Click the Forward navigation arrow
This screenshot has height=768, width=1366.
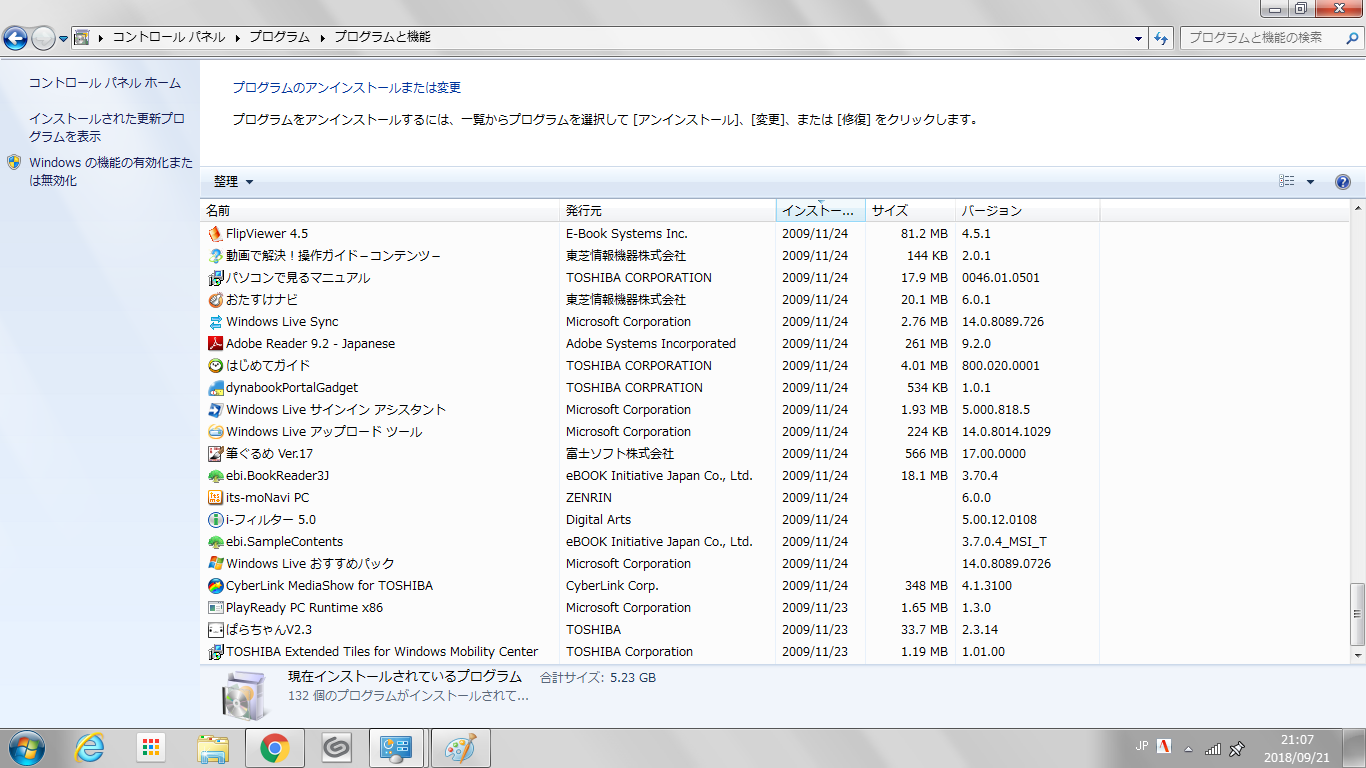(x=44, y=38)
